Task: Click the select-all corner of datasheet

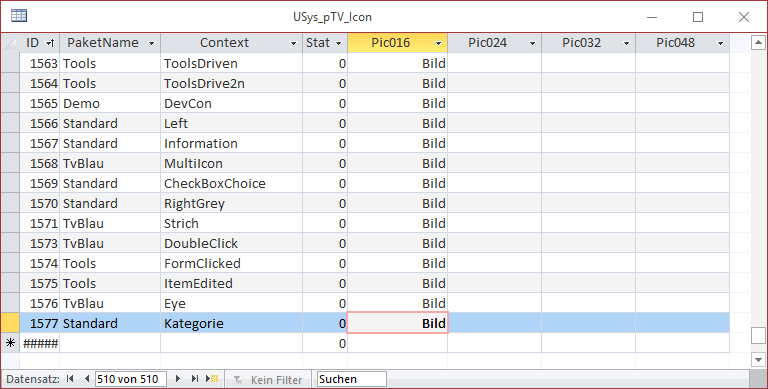Action: [10, 43]
